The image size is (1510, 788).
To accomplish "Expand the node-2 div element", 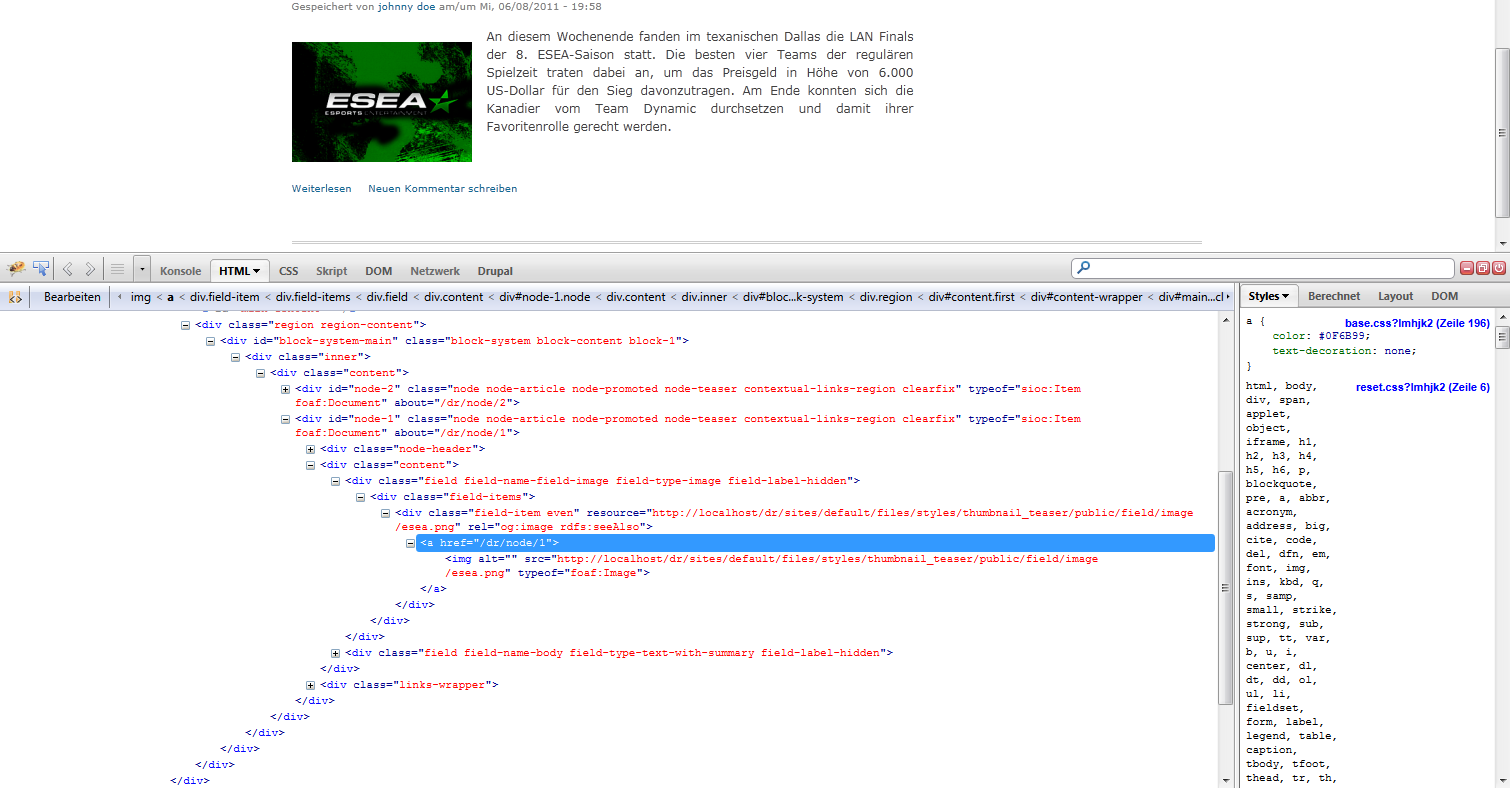I will tap(286, 389).
